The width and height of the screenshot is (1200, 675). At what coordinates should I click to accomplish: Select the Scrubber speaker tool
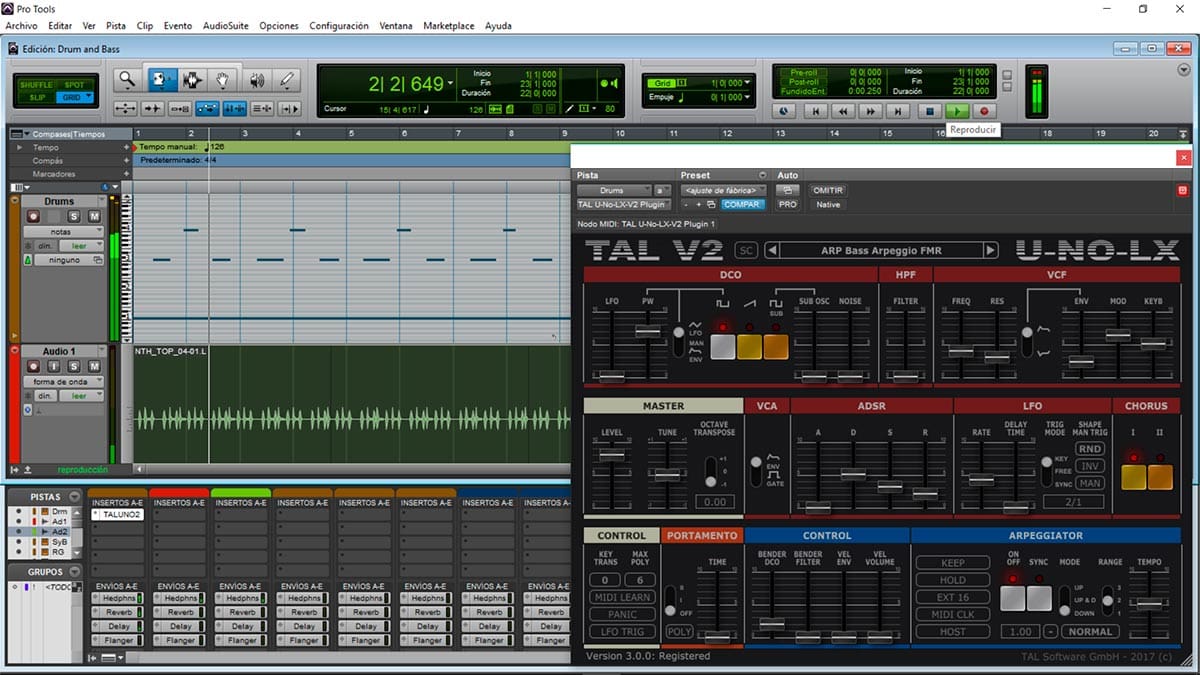(256, 80)
